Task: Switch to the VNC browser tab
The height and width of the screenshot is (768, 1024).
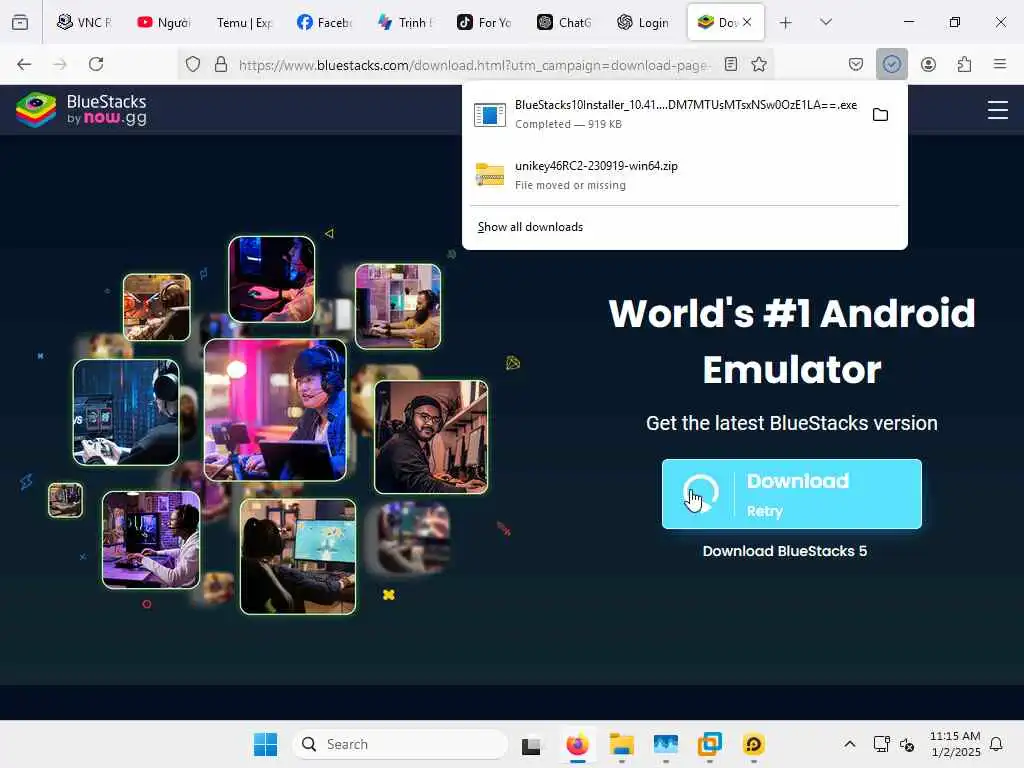Action: tap(84, 22)
